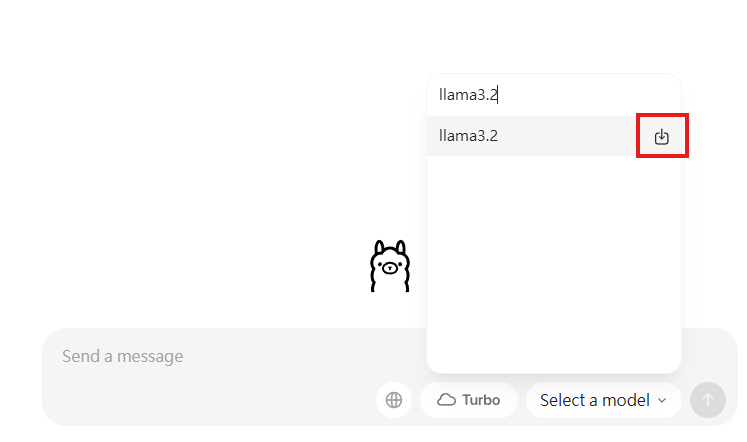747x442 pixels.
Task: Click the globe web search icon
Action: coord(394,400)
